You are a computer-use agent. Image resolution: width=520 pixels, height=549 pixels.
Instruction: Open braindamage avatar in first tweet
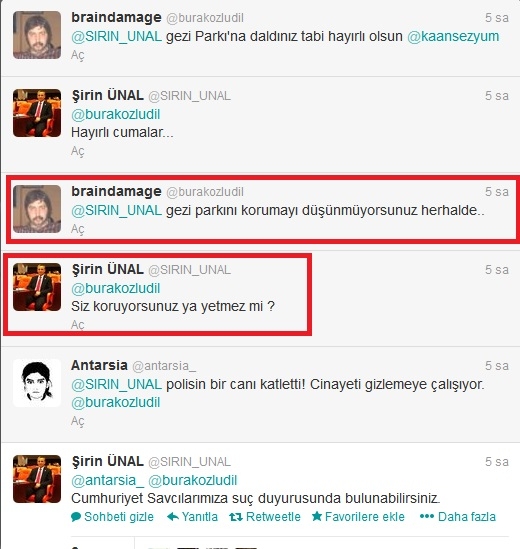pyautogui.click(x=37, y=35)
